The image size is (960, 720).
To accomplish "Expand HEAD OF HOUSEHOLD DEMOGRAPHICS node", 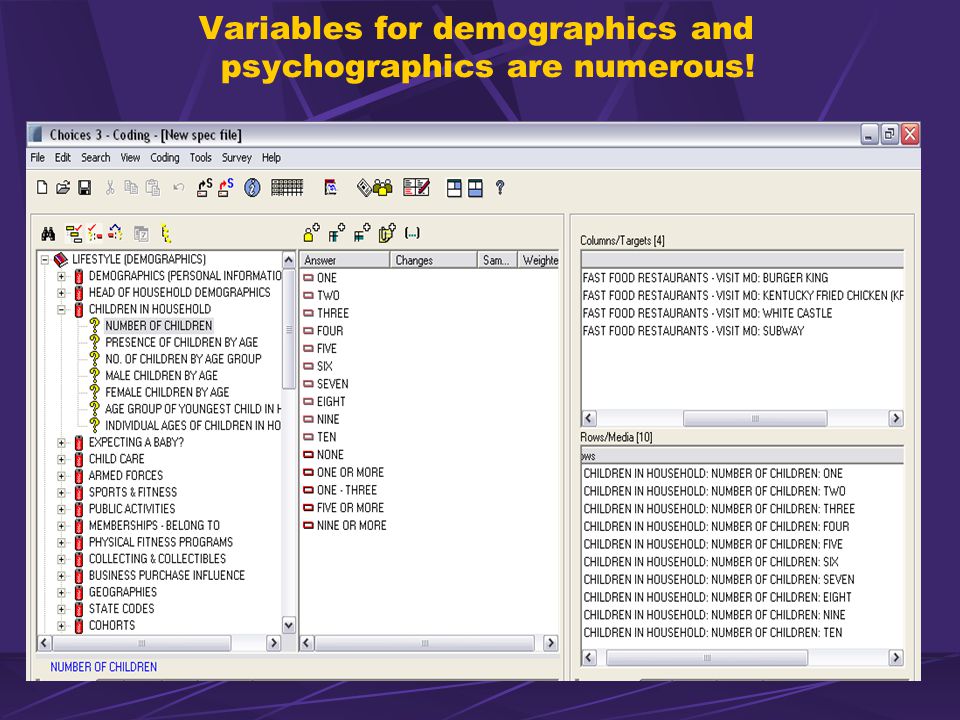I will tap(61, 293).
